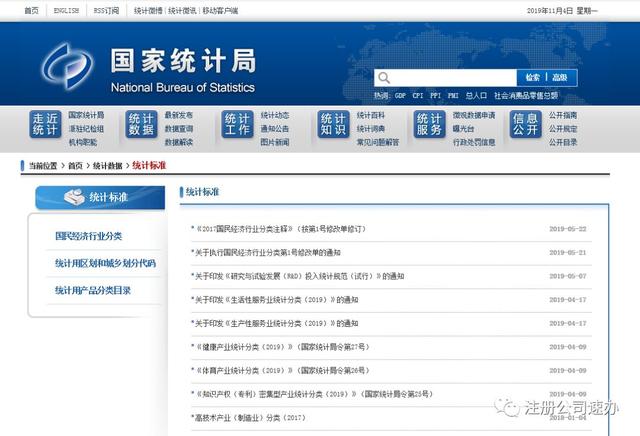The height and width of the screenshot is (436, 640).
Task: Open sidebar item 统计用区划和城乡划分代码
Action: click(x=105, y=263)
